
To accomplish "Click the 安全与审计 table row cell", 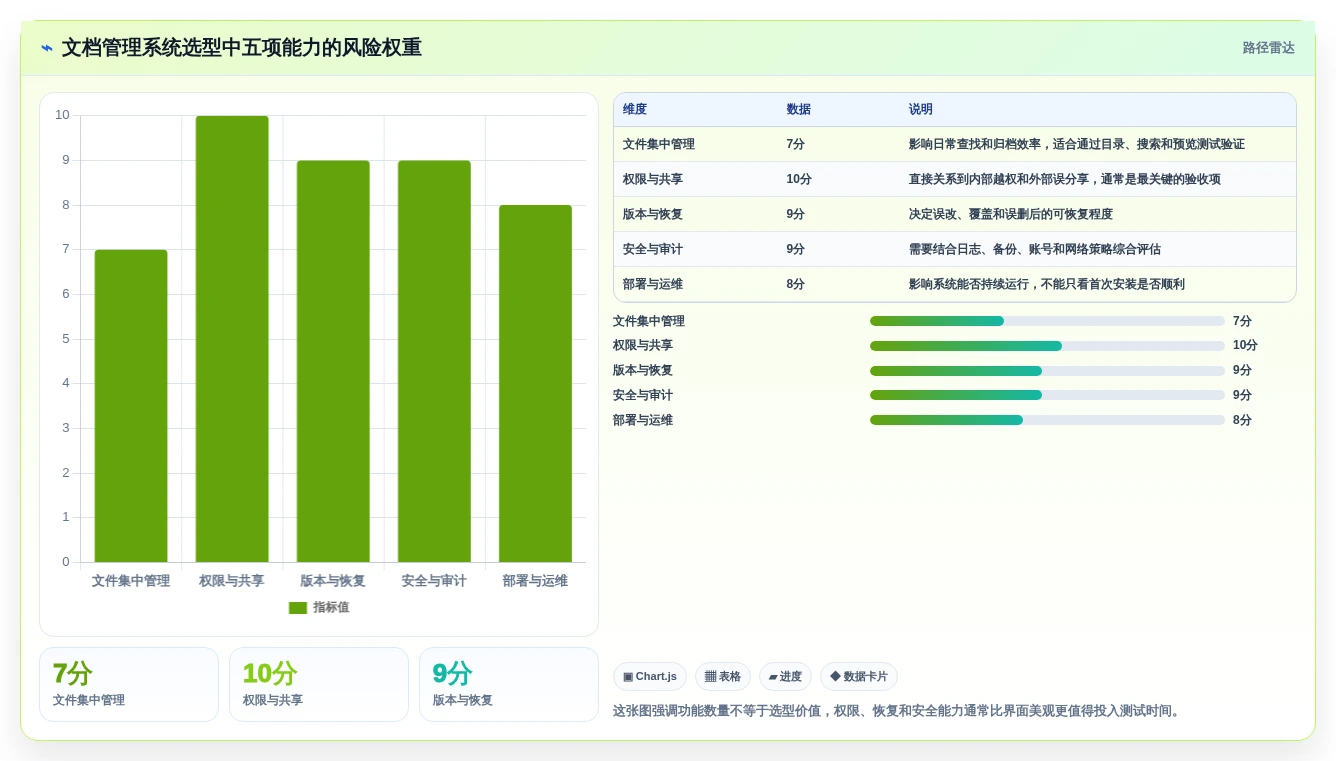I will tap(653, 250).
